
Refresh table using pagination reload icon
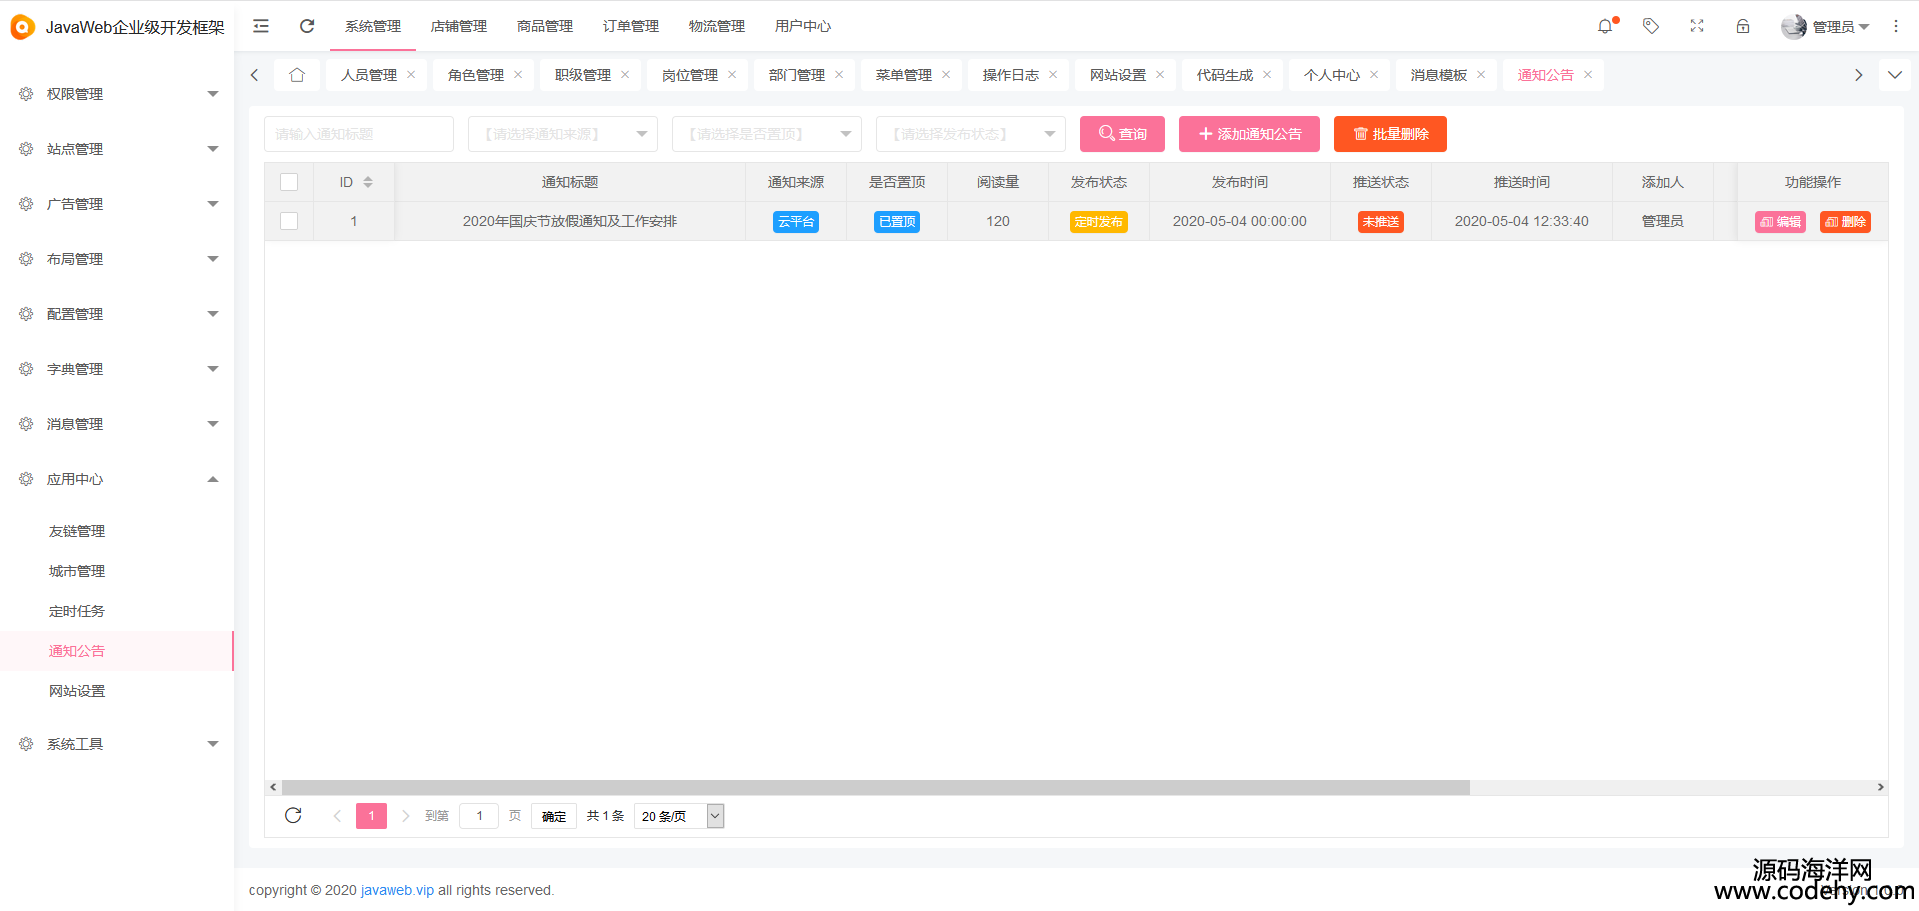coord(293,815)
